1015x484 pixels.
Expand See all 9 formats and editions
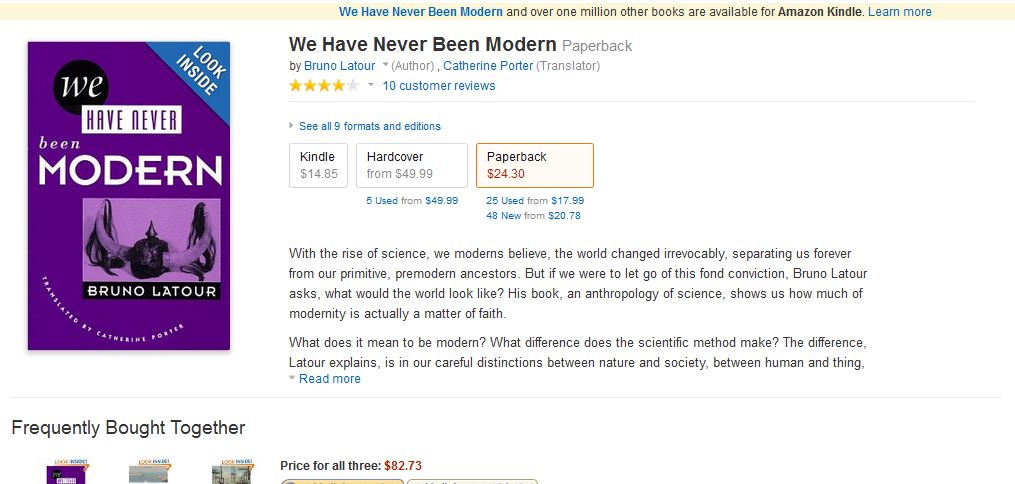[369, 126]
